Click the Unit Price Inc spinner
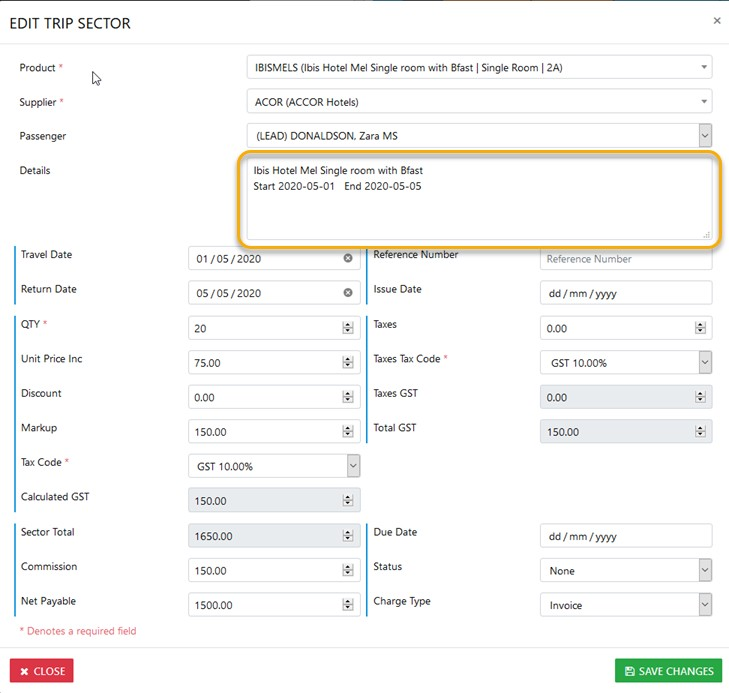Screen dimensions: 729x693 click(348, 363)
